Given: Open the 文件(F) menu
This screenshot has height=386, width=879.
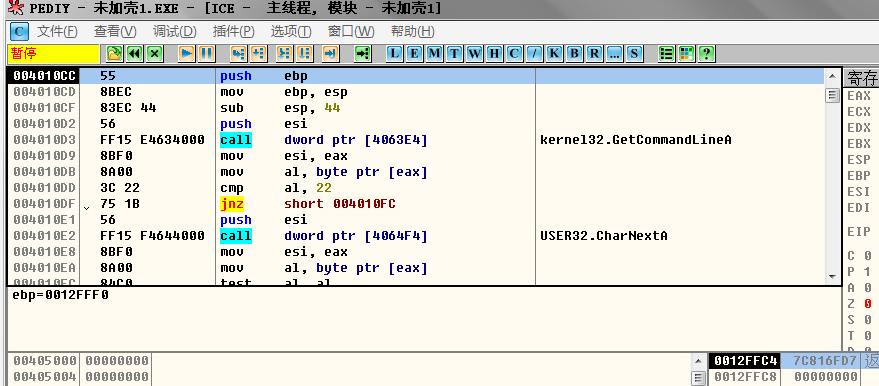Looking at the screenshot, I should click(x=57, y=31).
